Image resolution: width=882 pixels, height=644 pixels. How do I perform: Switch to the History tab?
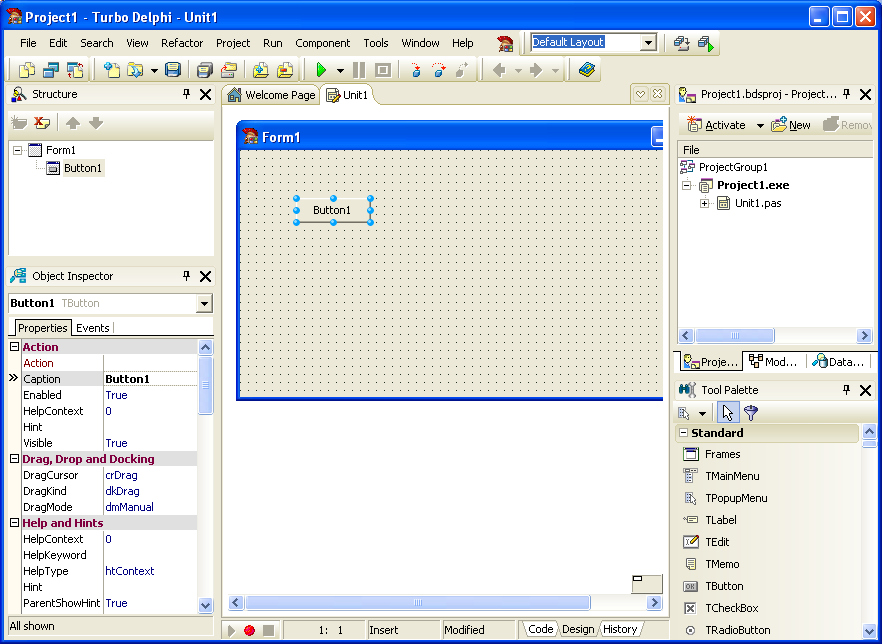click(620, 629)
